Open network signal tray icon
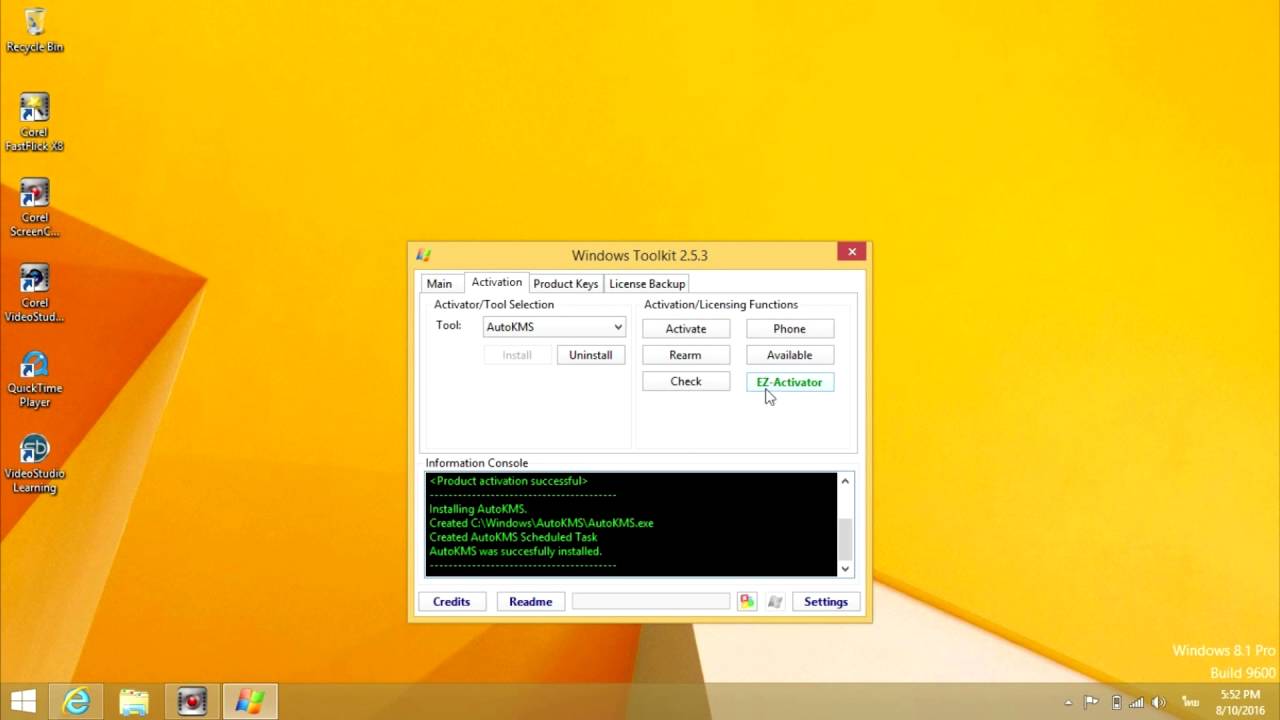The height and width of the screenshot is (720, 1280). [x=1137, y=702]
